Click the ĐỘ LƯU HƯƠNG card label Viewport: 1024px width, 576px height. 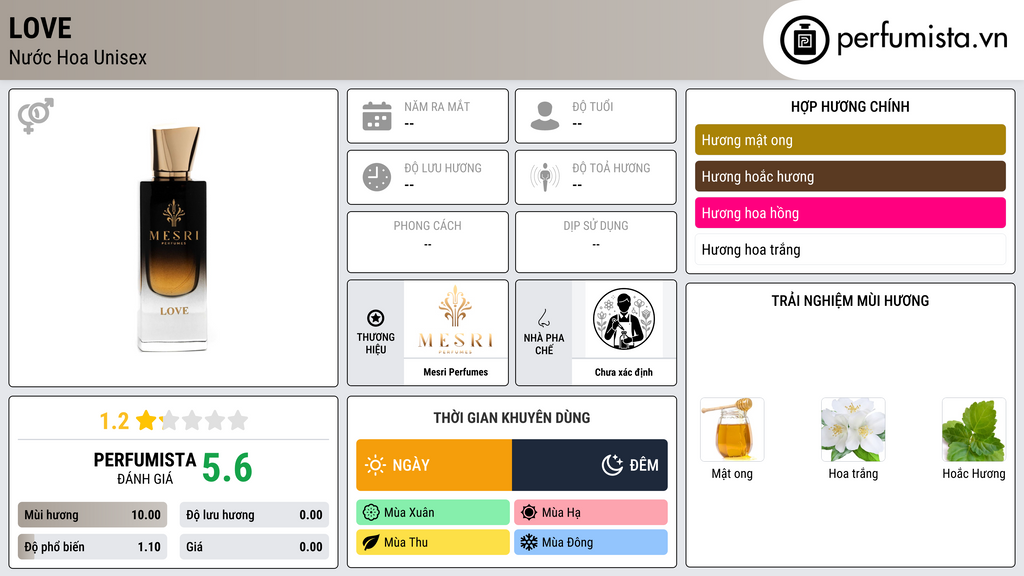pyautogui.click(x=443, y=168)
